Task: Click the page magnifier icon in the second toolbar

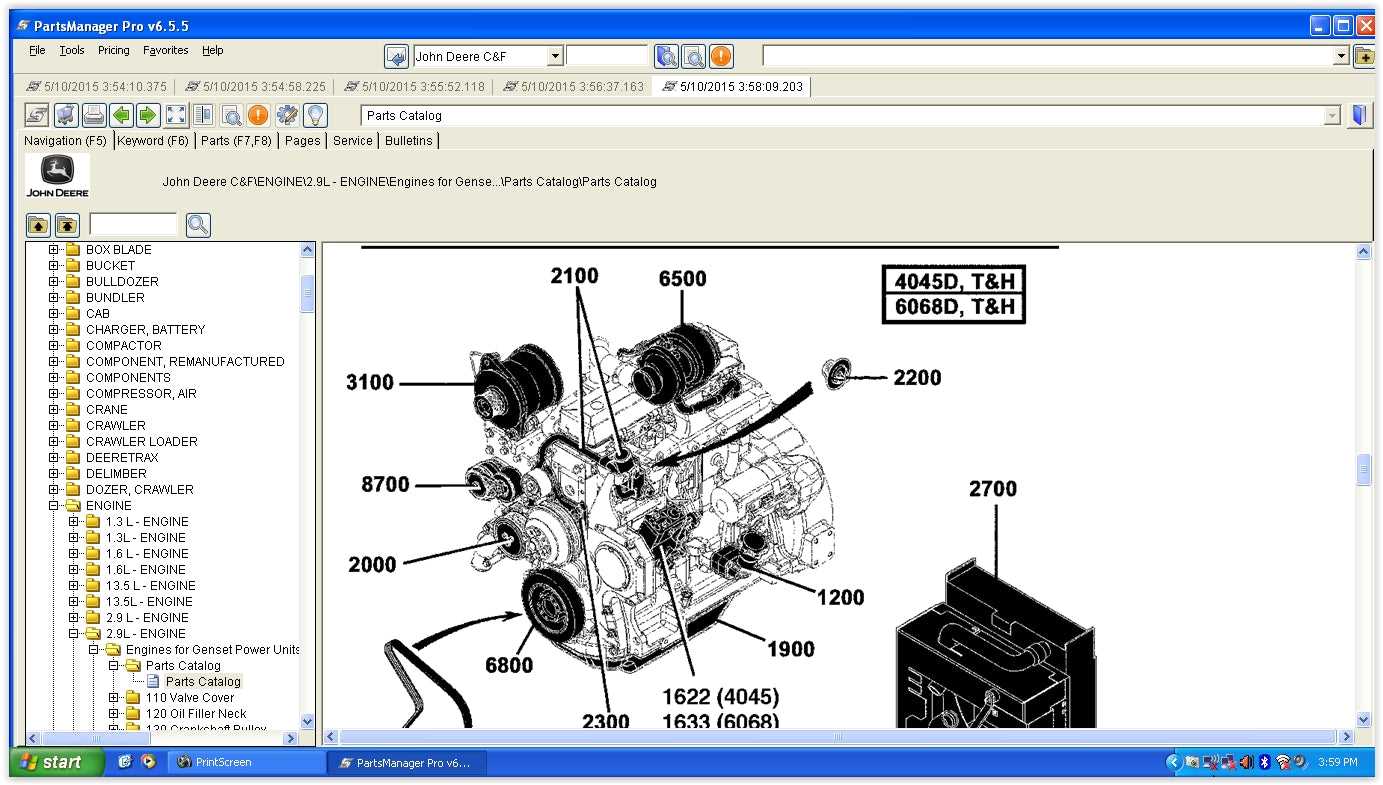Action: click(231, 115)
